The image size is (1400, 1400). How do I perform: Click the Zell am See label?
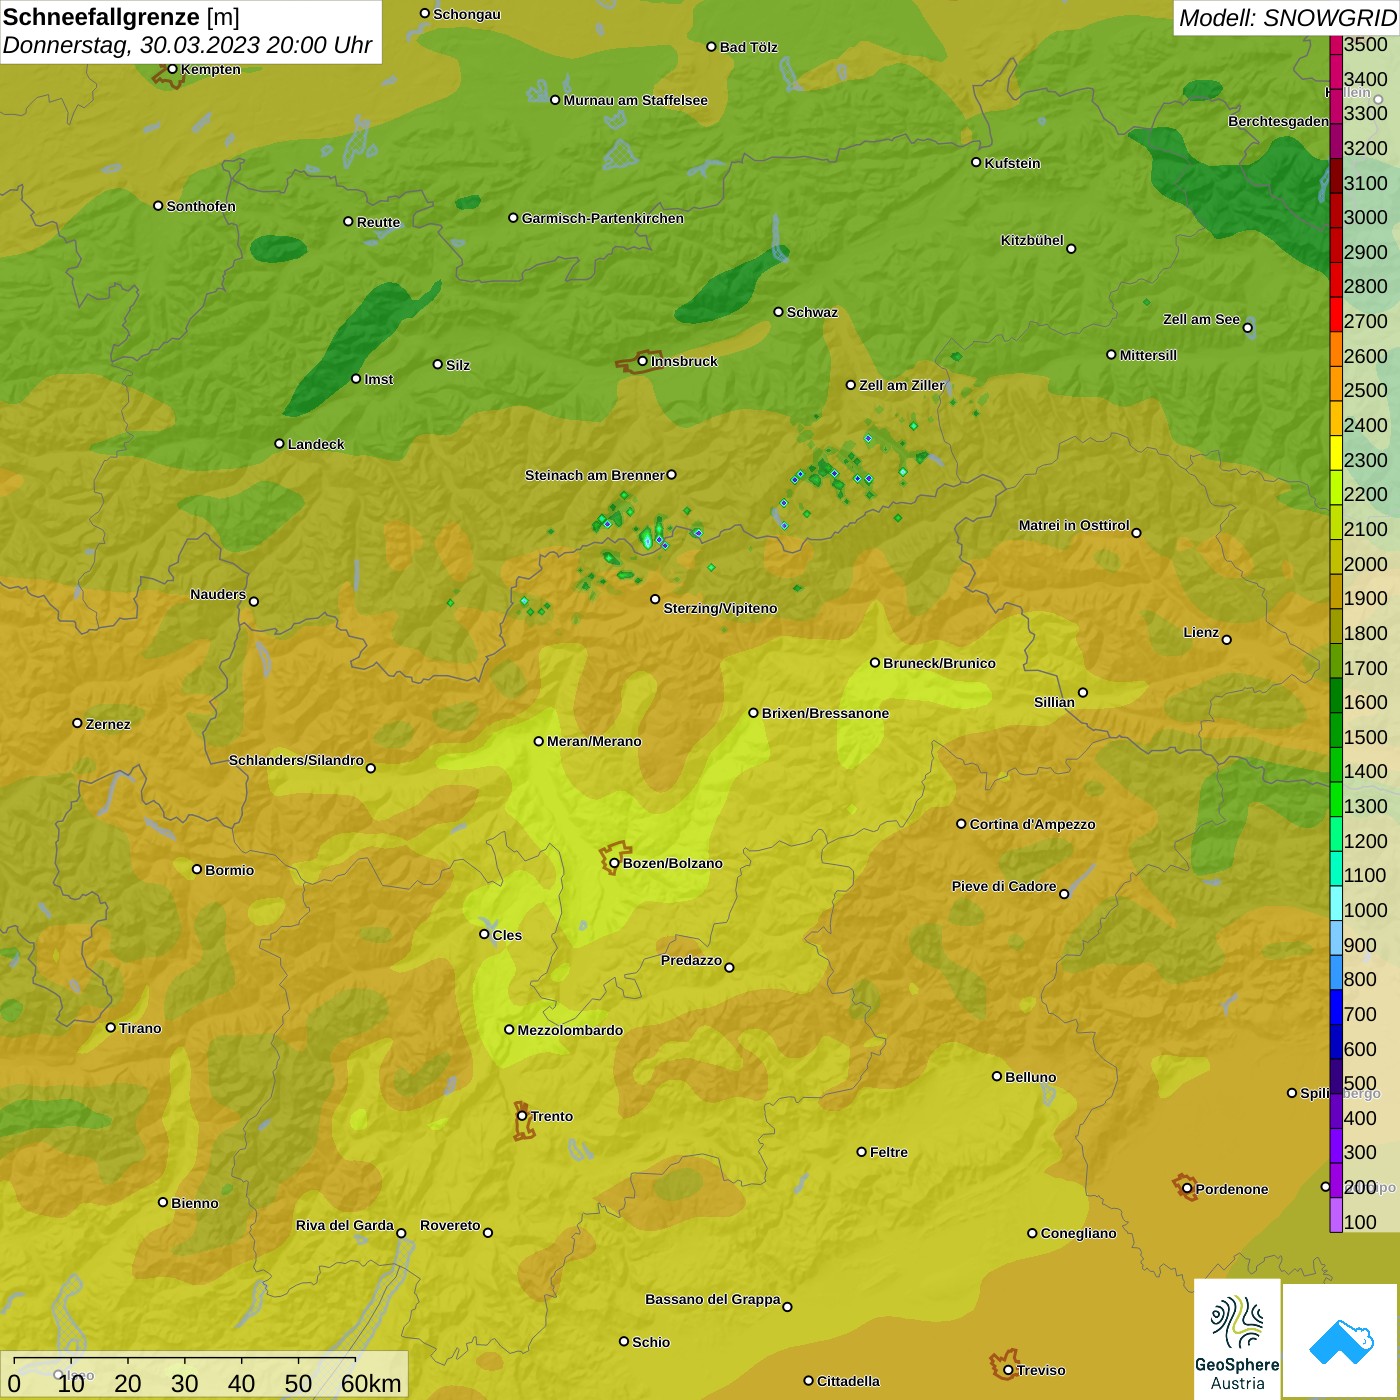(x=1201, y=319)
